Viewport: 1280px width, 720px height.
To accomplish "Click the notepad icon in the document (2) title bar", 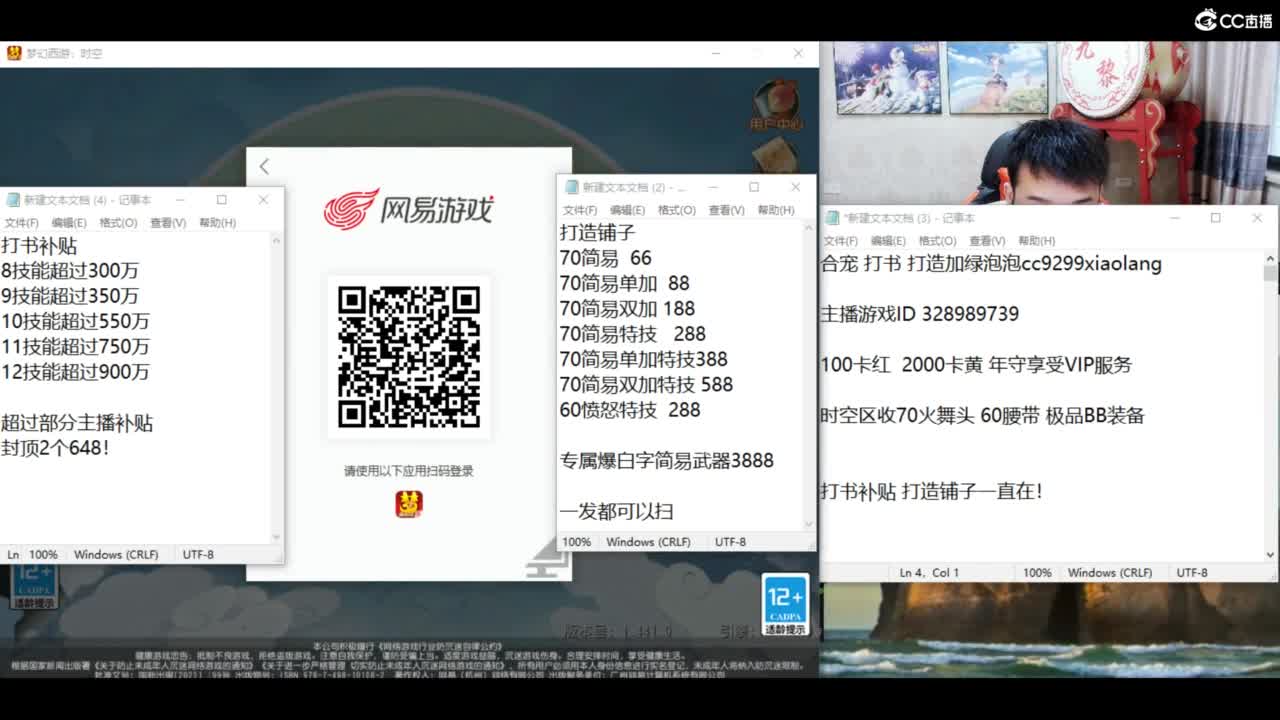I will tap(572, 187).
